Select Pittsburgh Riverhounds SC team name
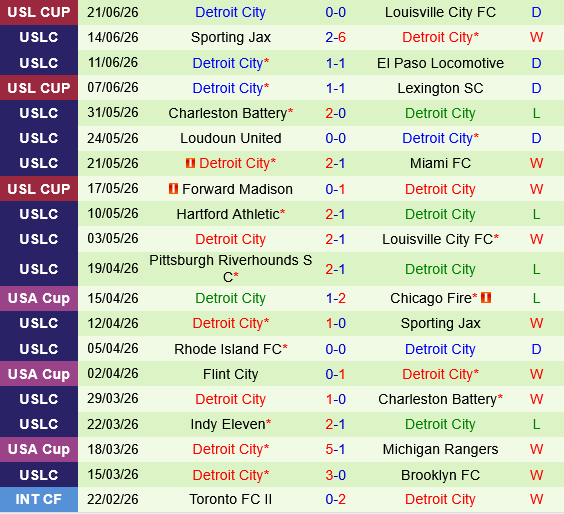This screenshot has width=564, height=514. (231, 269)
